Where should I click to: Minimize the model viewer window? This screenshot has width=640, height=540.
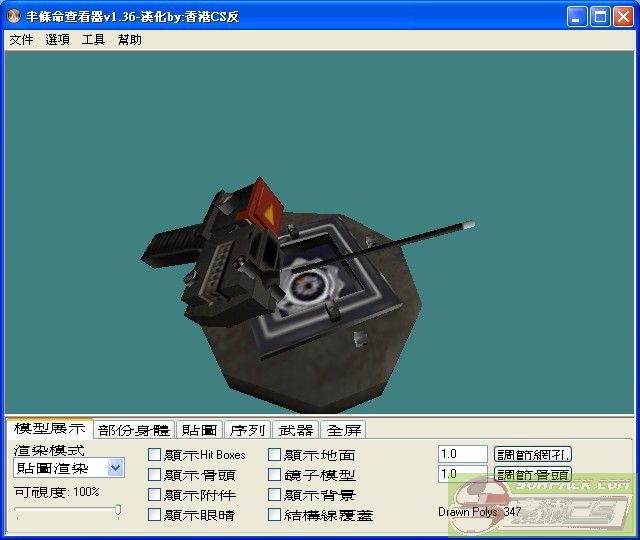(576, 17)
